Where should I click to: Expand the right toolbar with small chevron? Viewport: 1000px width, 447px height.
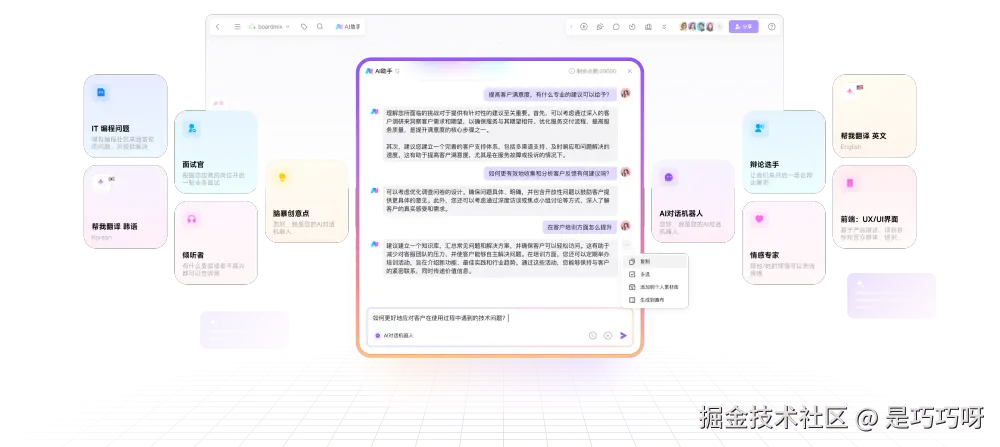coord(571,27)
